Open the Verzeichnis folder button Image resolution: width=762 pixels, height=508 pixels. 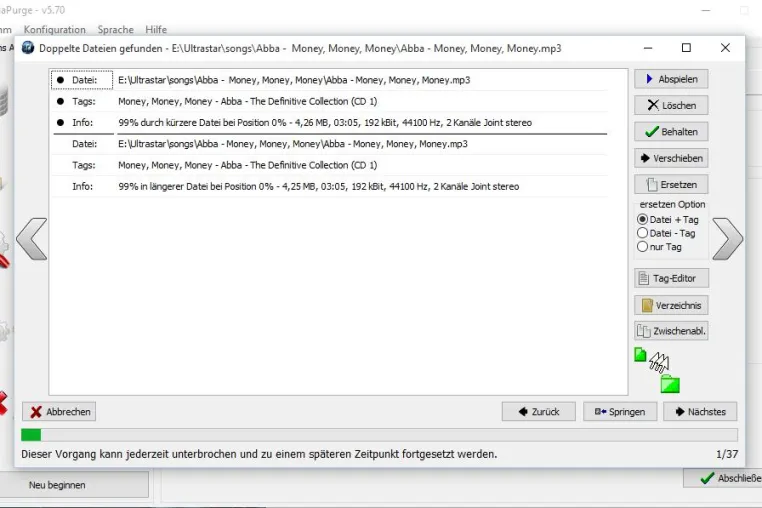[x=671, y=305]
